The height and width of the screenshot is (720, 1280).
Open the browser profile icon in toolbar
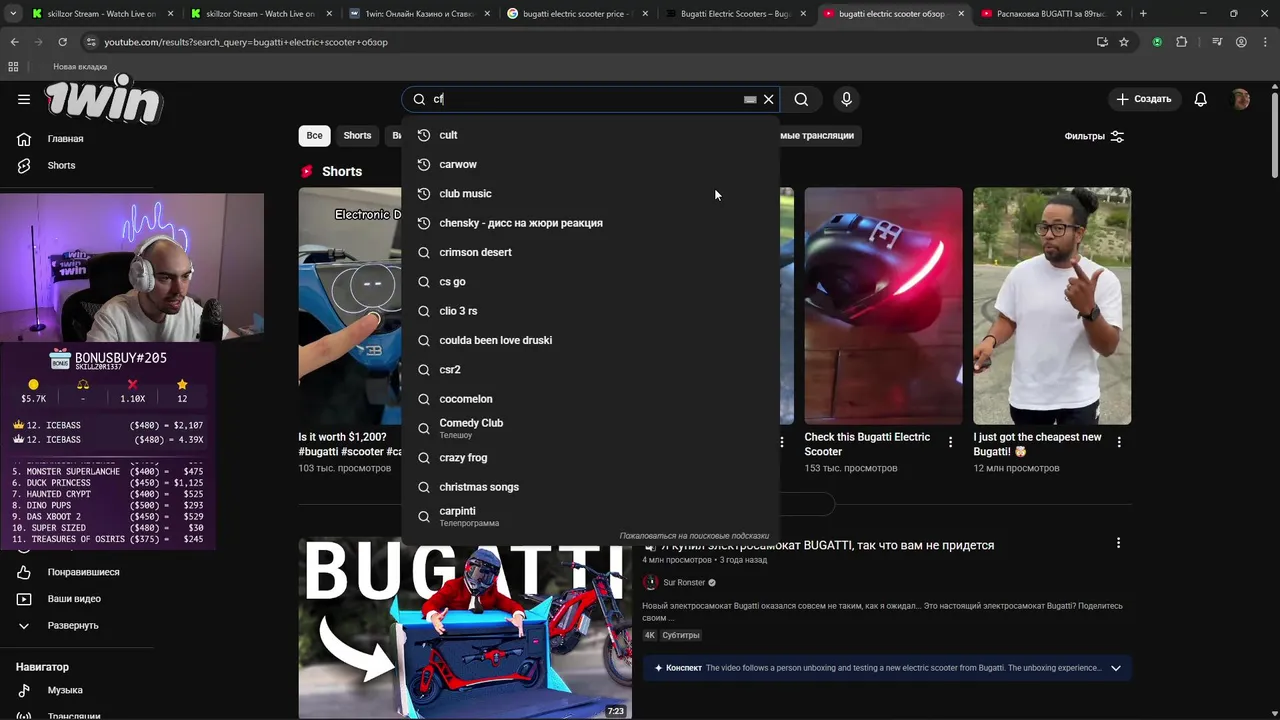(x=1241, y=42)
